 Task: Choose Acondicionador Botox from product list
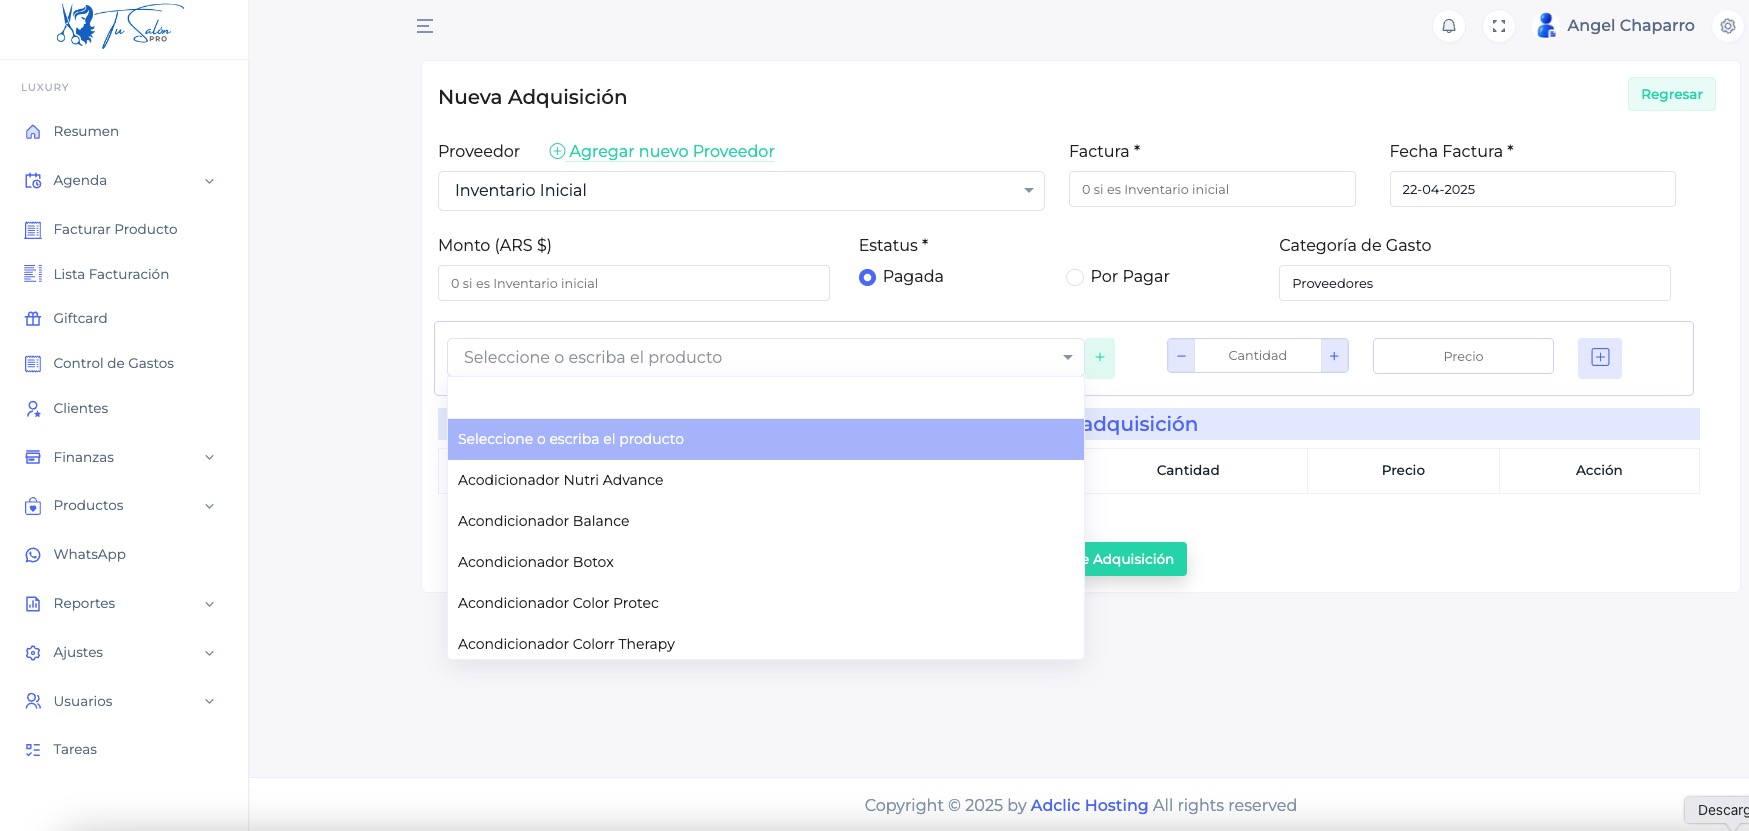coord(536,562)
